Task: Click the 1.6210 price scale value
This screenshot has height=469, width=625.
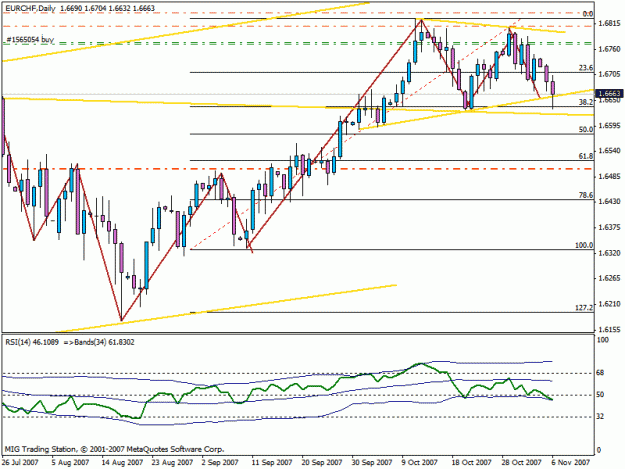Action: tap(609, 304)
